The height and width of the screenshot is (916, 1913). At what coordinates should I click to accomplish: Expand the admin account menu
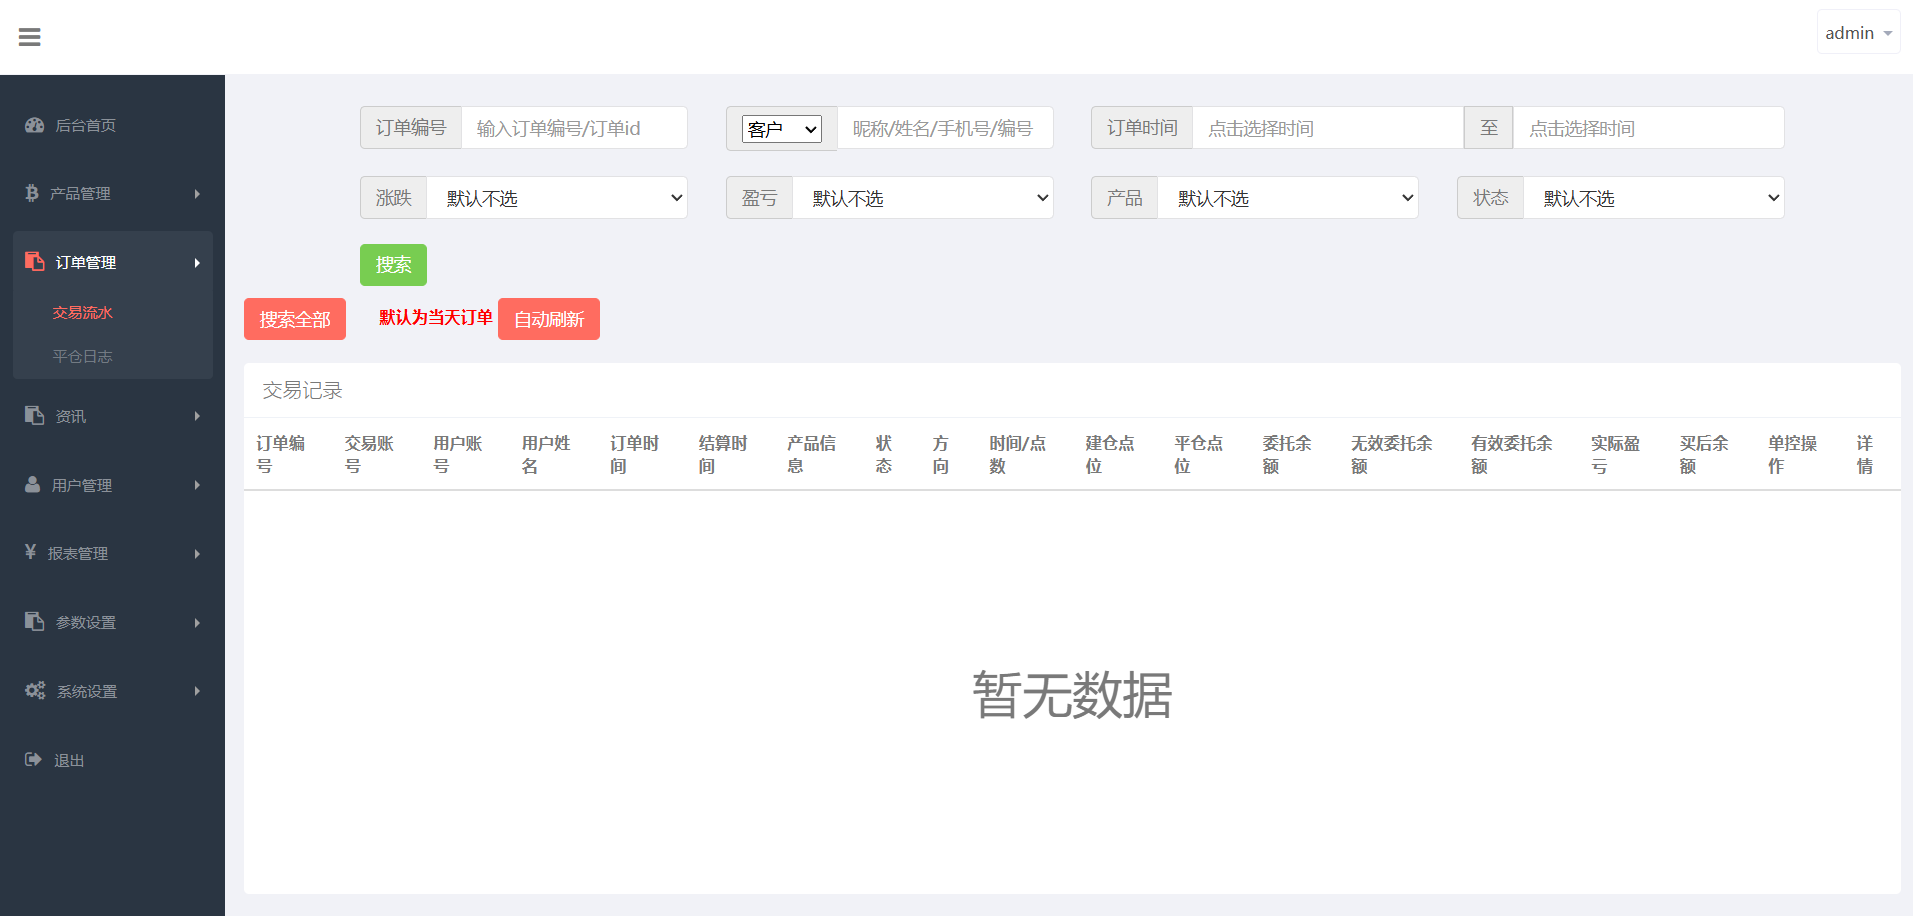coord(1857,33)
